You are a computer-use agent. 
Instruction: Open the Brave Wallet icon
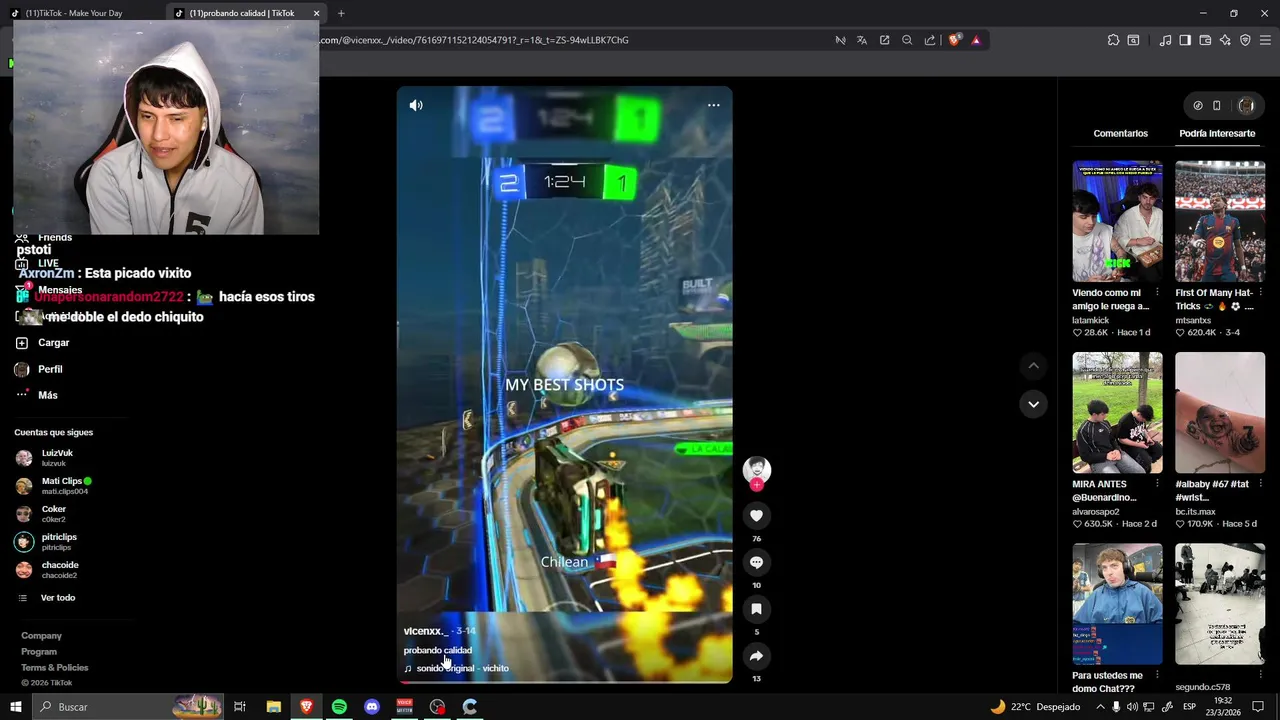pos(1205,40)
